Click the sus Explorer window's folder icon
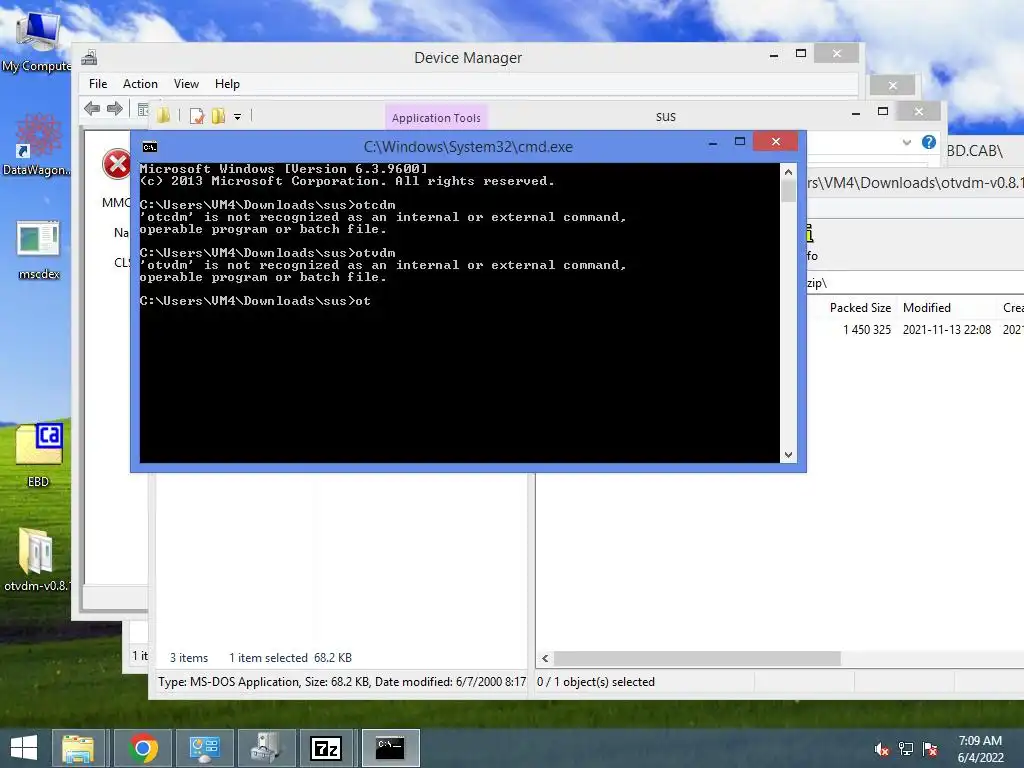This screenshot has width=1024, height=768. [x=163, y=116]
